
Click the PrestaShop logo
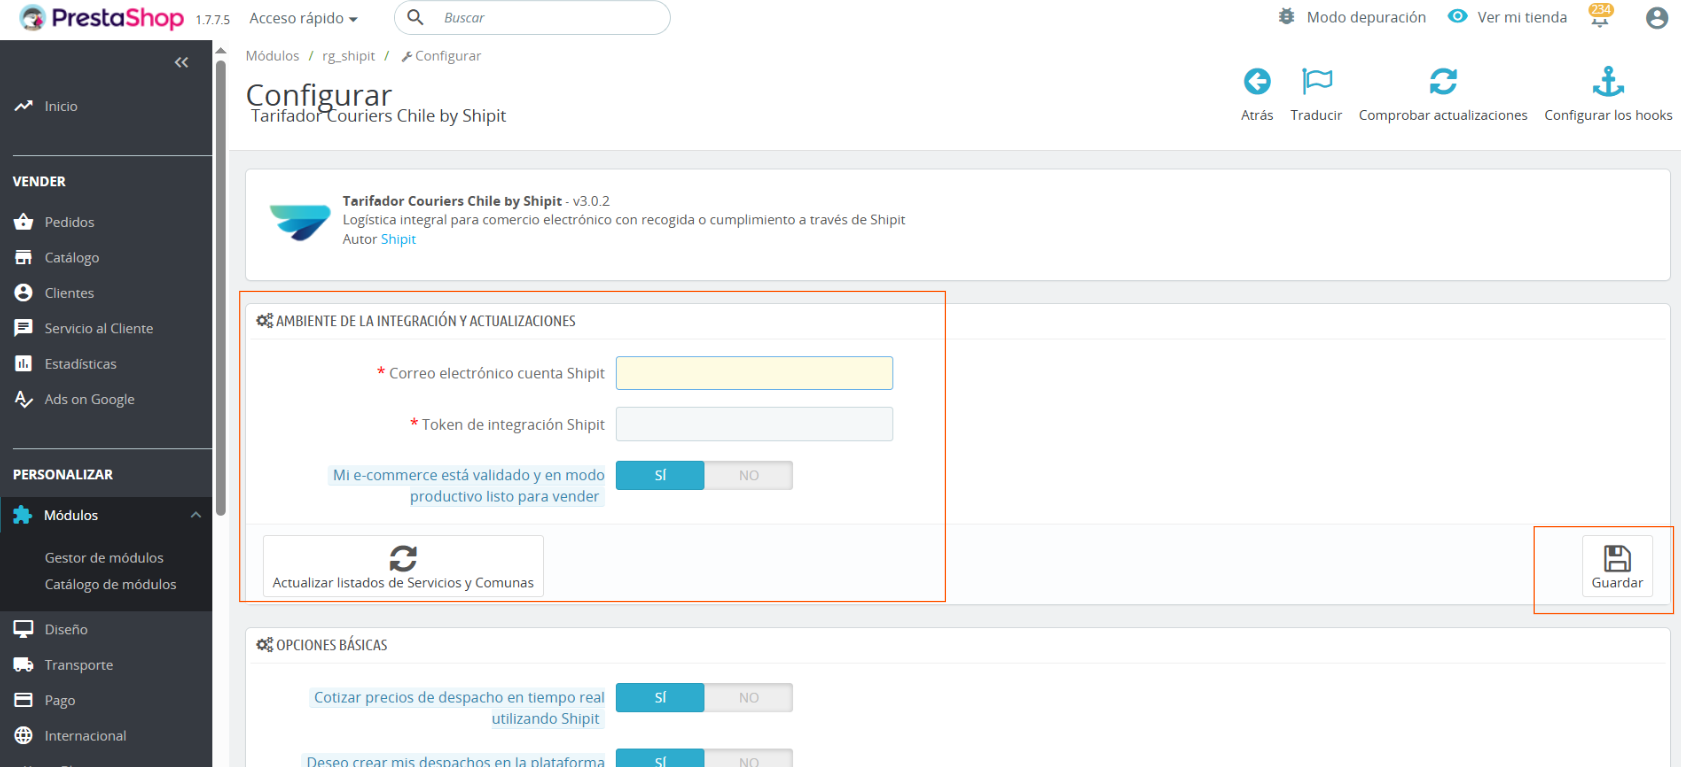[x=102, y=18]
